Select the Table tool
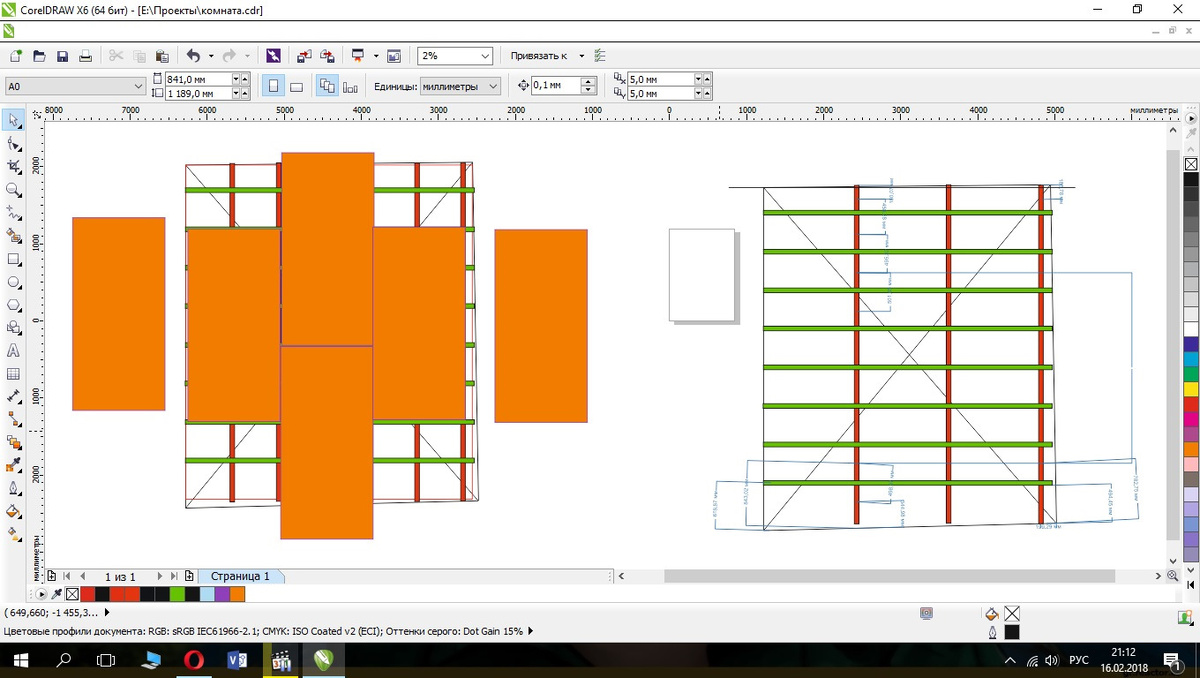 (13, 374)
